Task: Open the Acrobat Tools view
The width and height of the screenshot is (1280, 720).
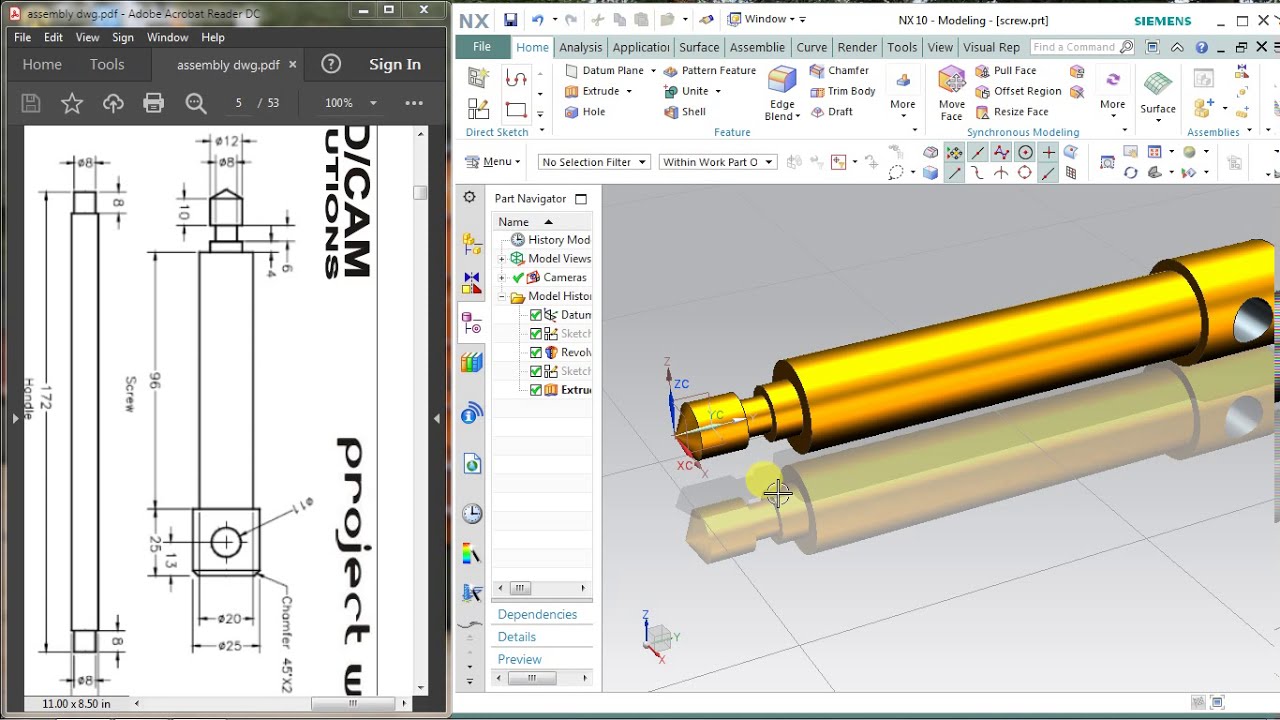Action: pyautogui.click(x=107, y=64)
